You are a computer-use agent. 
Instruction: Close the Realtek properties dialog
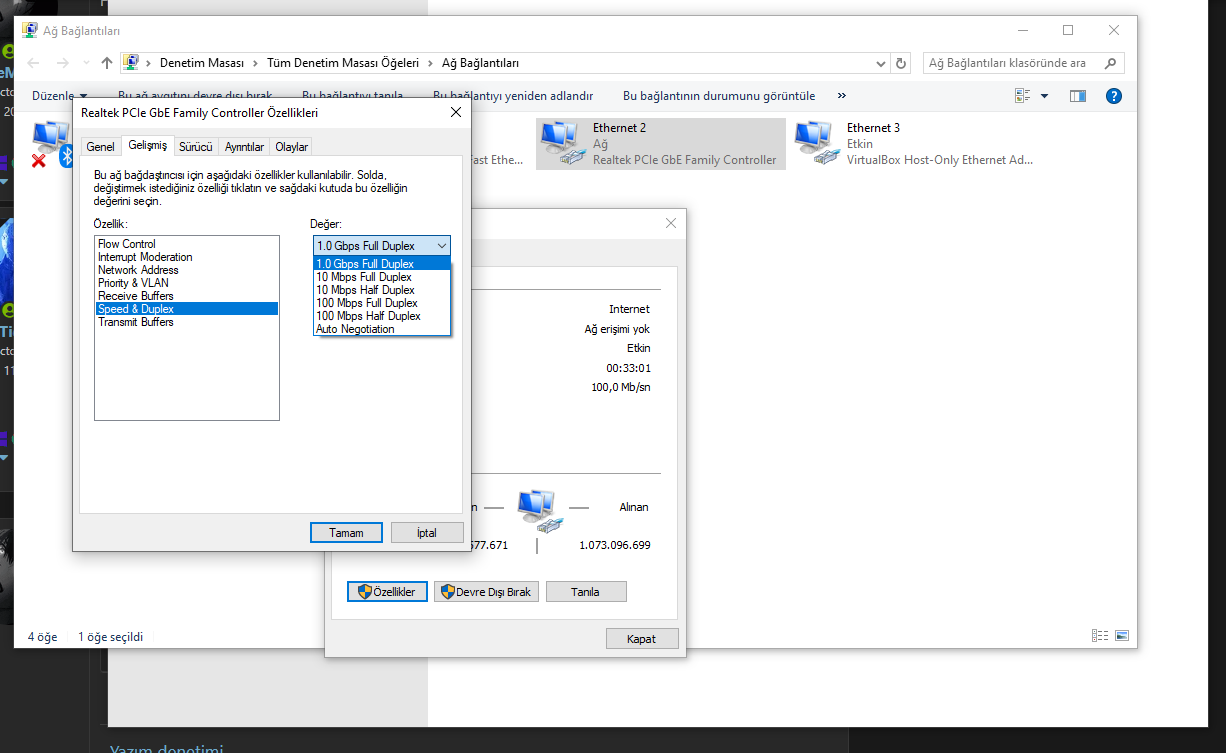click(456, 112)
